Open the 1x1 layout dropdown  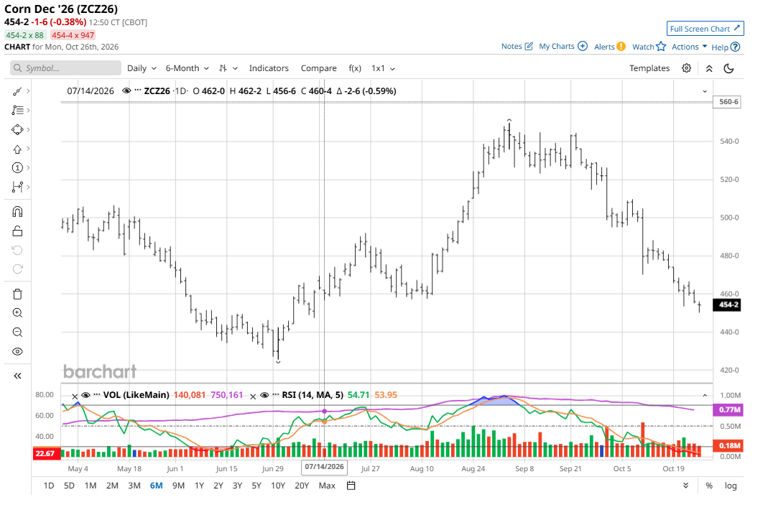383,68
